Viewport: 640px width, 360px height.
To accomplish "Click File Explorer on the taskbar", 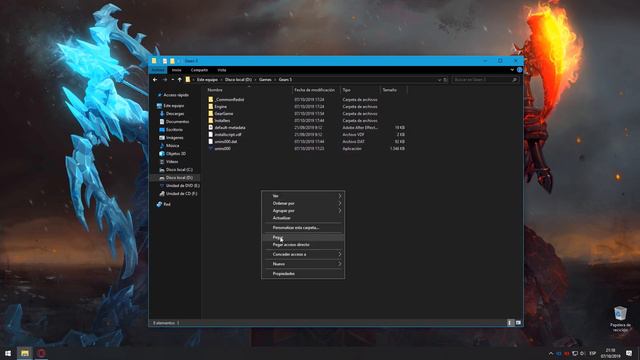I will 24,353.
